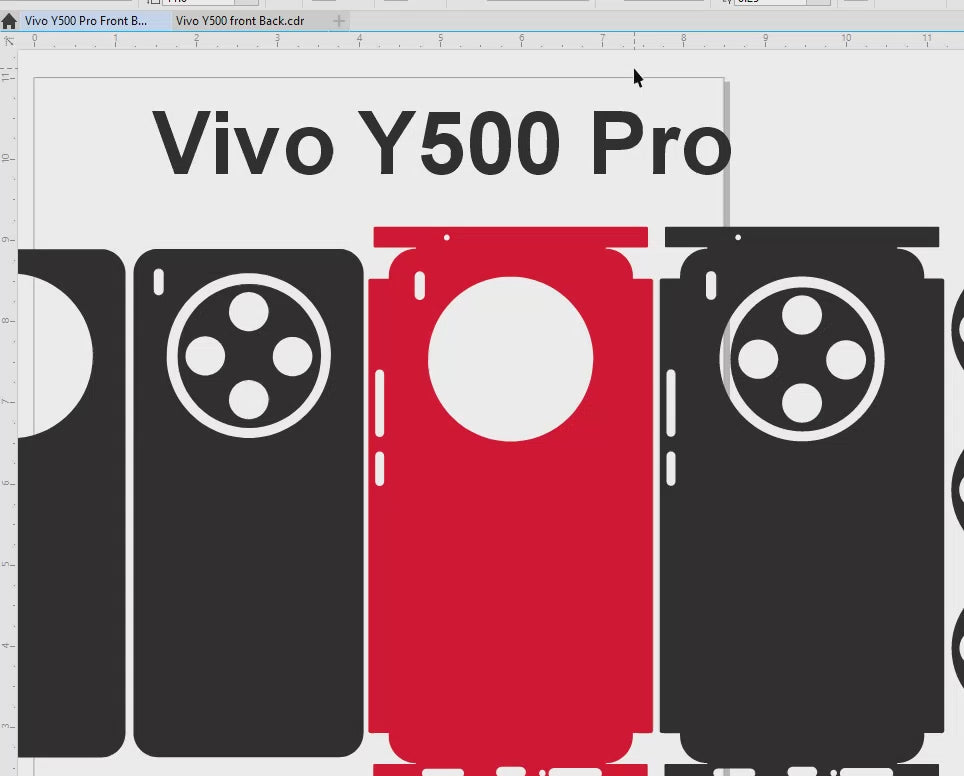The height and width of the screenshot is (776, 964).
Task: Select the right black full-wrap skin body
Action: click(800, 600)
